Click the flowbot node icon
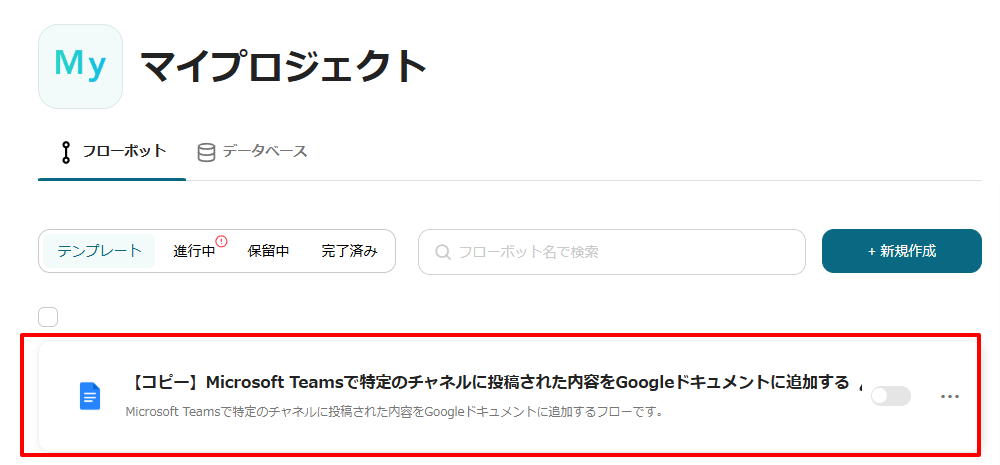Image resolution: width=1000 pixels, height=465 pixels. click(x=66, y=152)
